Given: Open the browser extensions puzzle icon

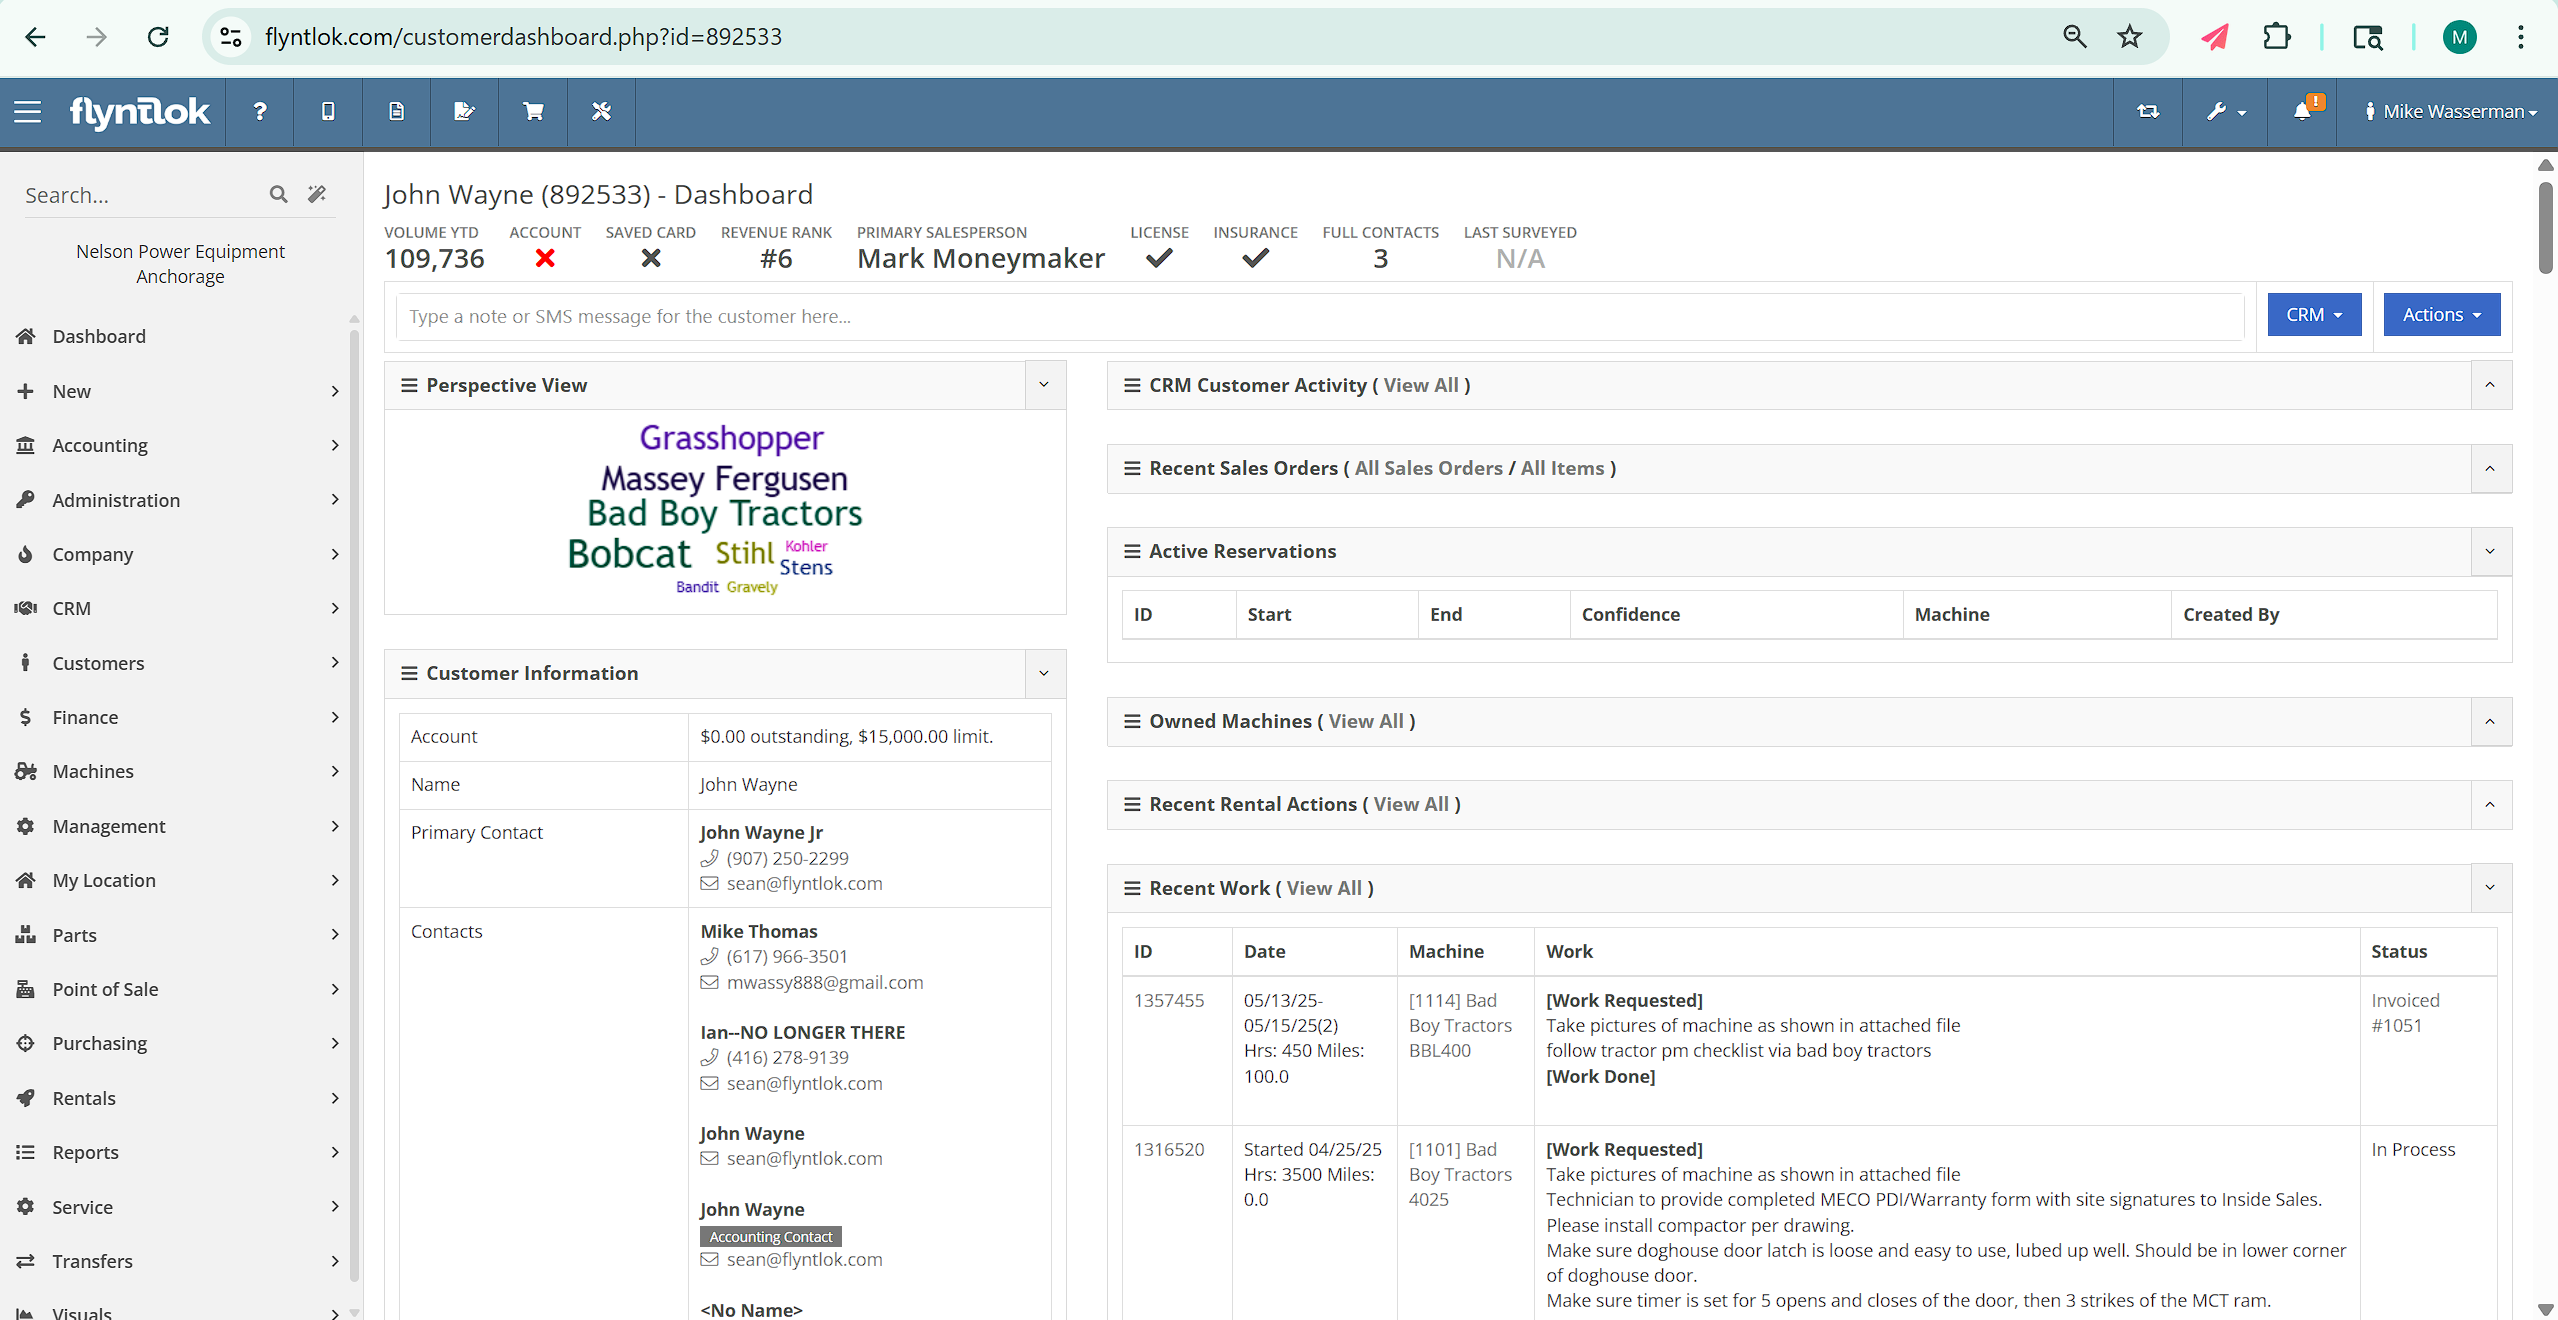Looking at the screenshot, I should coord(2276,37).
